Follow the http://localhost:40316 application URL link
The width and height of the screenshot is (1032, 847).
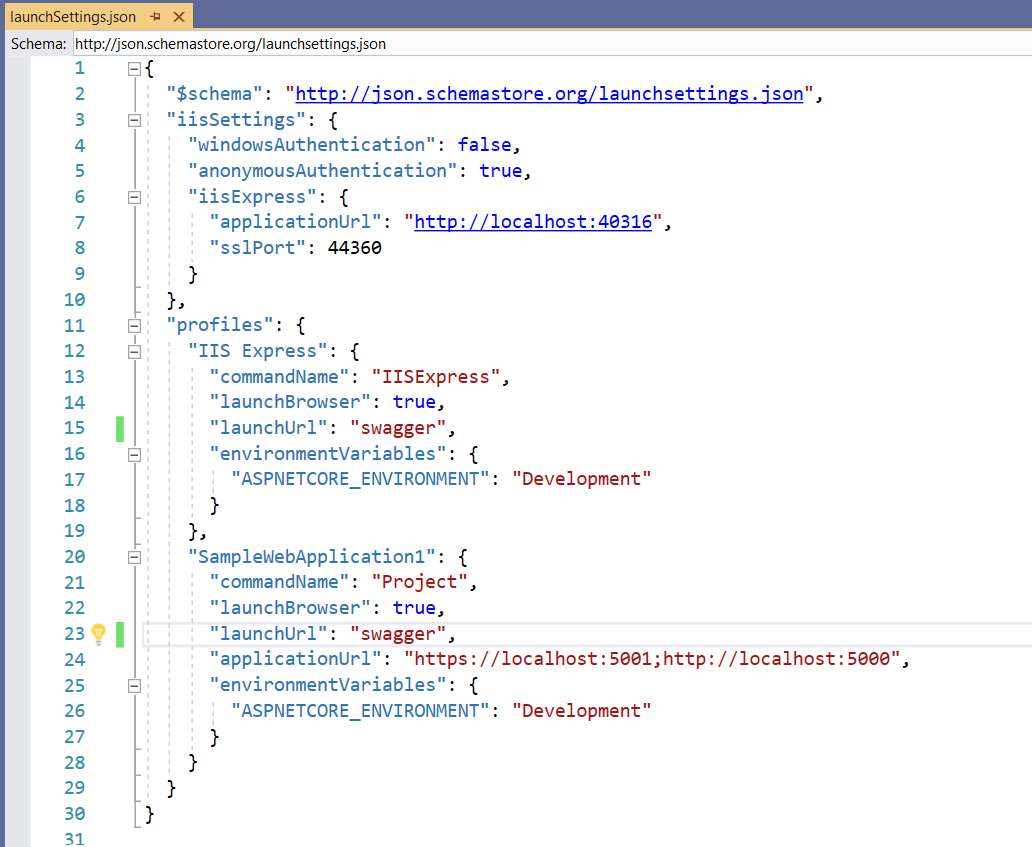pos(533,222)
